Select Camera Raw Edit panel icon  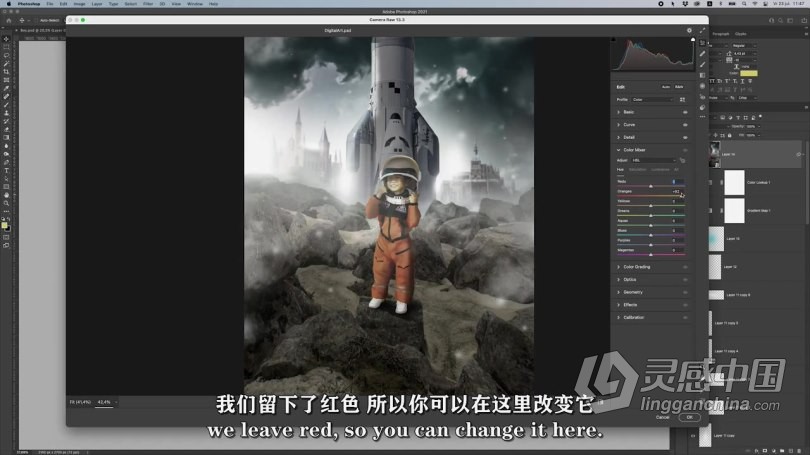click(x=703, y=43)
